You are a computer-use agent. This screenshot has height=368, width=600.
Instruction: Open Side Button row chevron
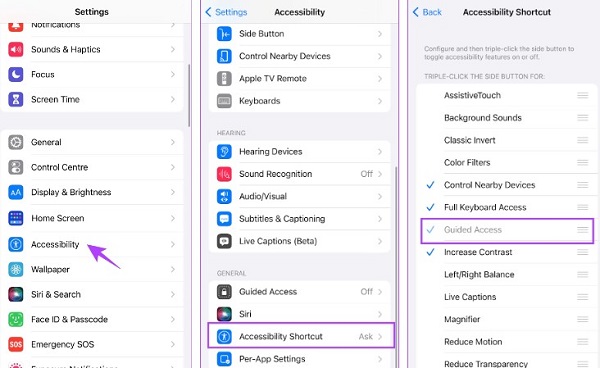click(x=380, y=34)
